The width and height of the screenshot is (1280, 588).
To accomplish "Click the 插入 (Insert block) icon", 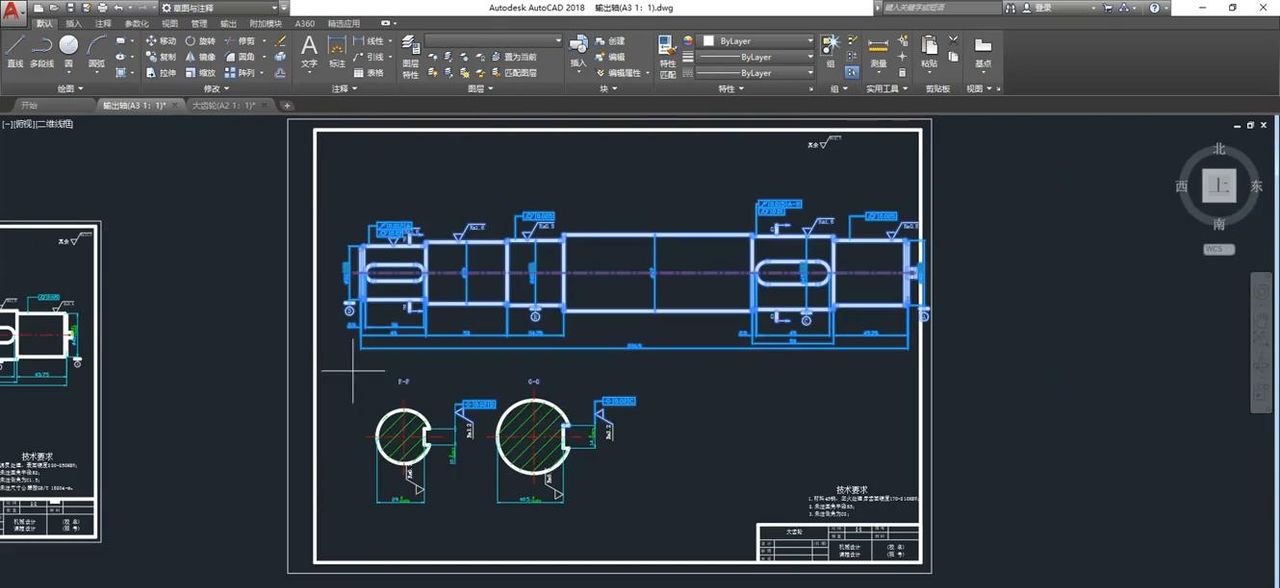I will [579, 50].
